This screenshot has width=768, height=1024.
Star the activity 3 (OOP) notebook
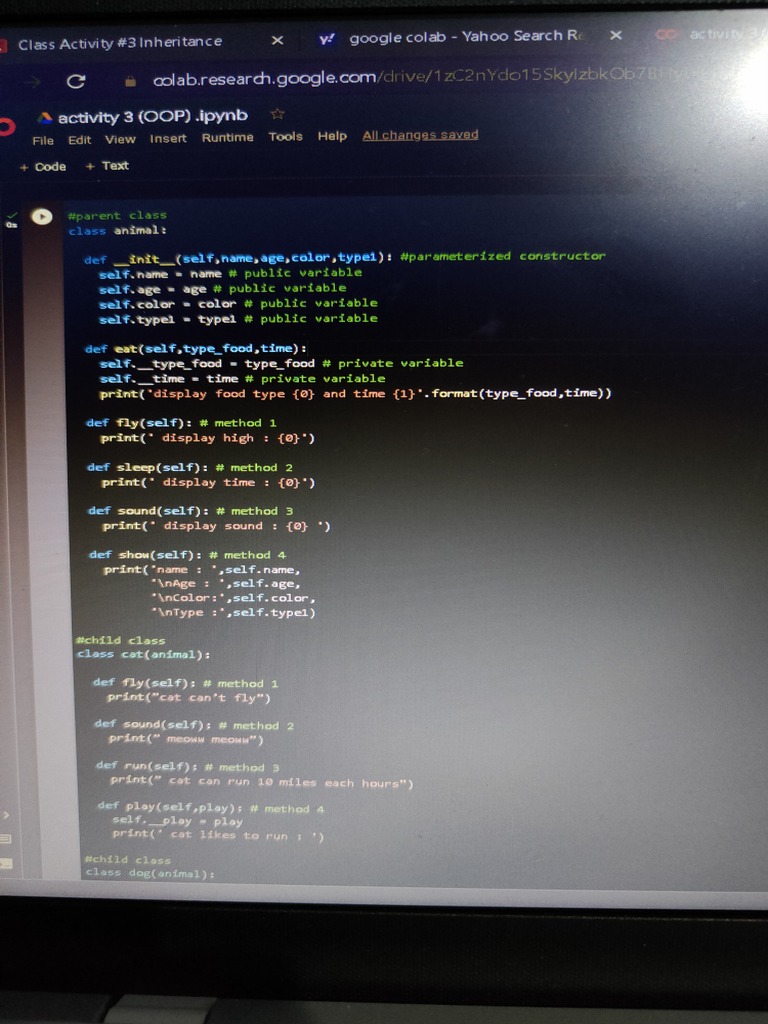(x=277, y=114)
